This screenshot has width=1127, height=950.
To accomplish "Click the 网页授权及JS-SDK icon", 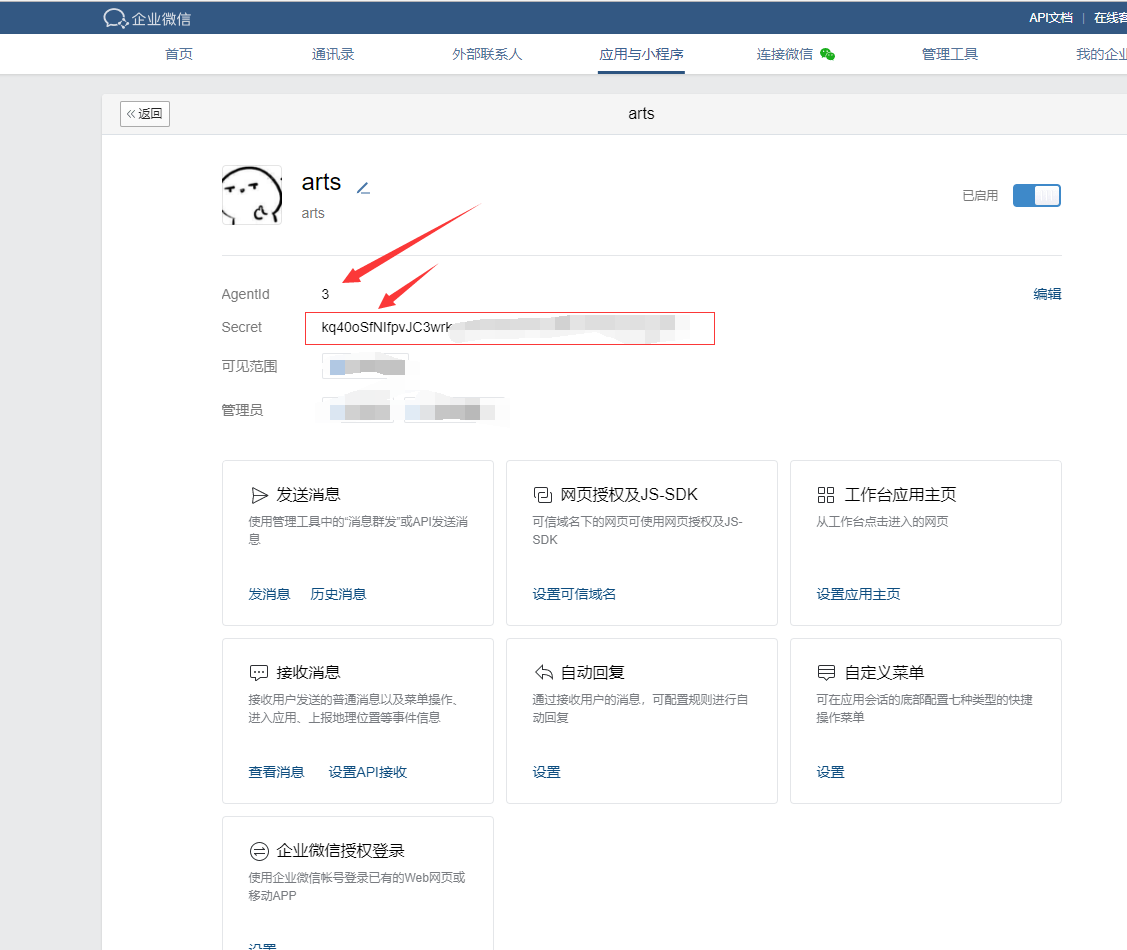I will (543, 494).
